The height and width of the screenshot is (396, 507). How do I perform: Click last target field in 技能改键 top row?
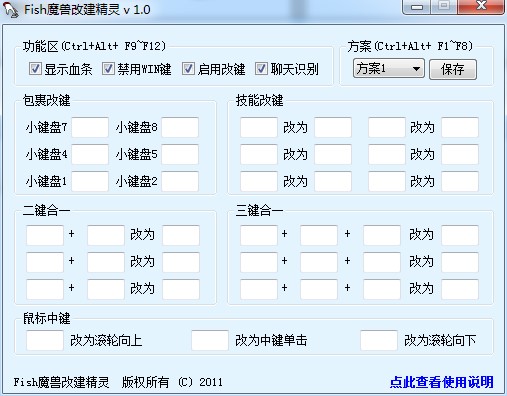click(460, 127)
